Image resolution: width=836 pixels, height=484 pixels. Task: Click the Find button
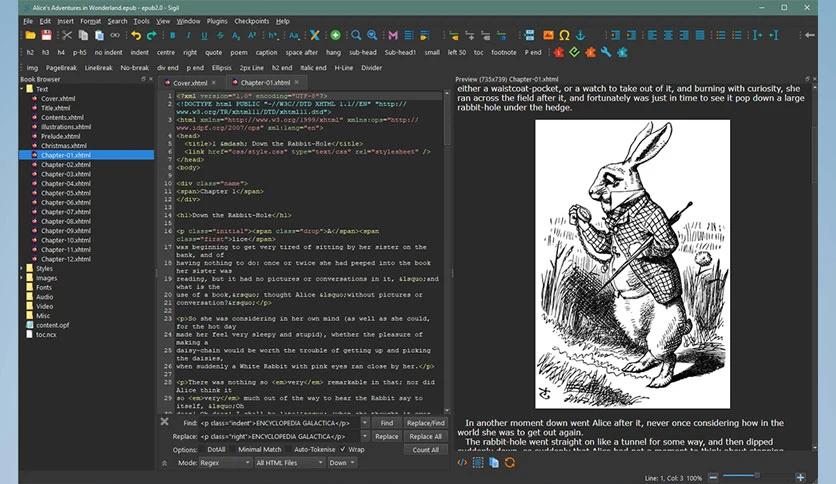pos(387,423)
